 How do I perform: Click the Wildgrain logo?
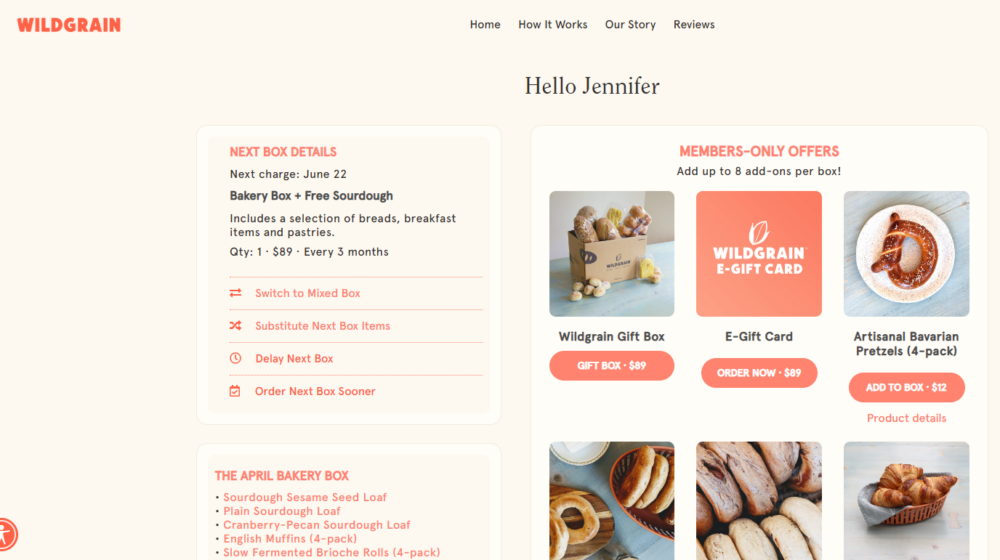[x=69, y=25]
